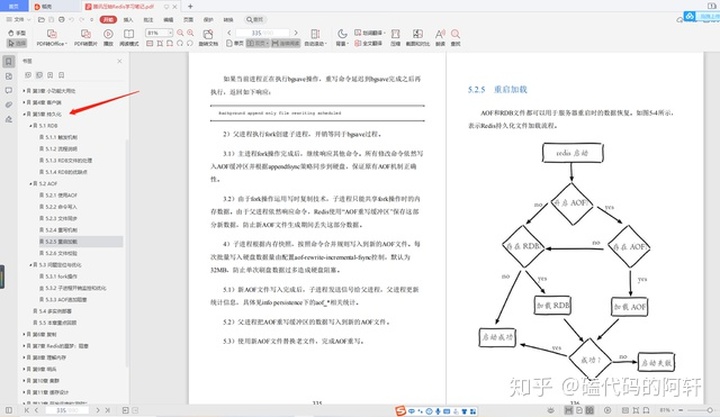Go to previous page in toolbar
Image resolution: width=720 pixels, height=417 pixels.
(229, 33)
